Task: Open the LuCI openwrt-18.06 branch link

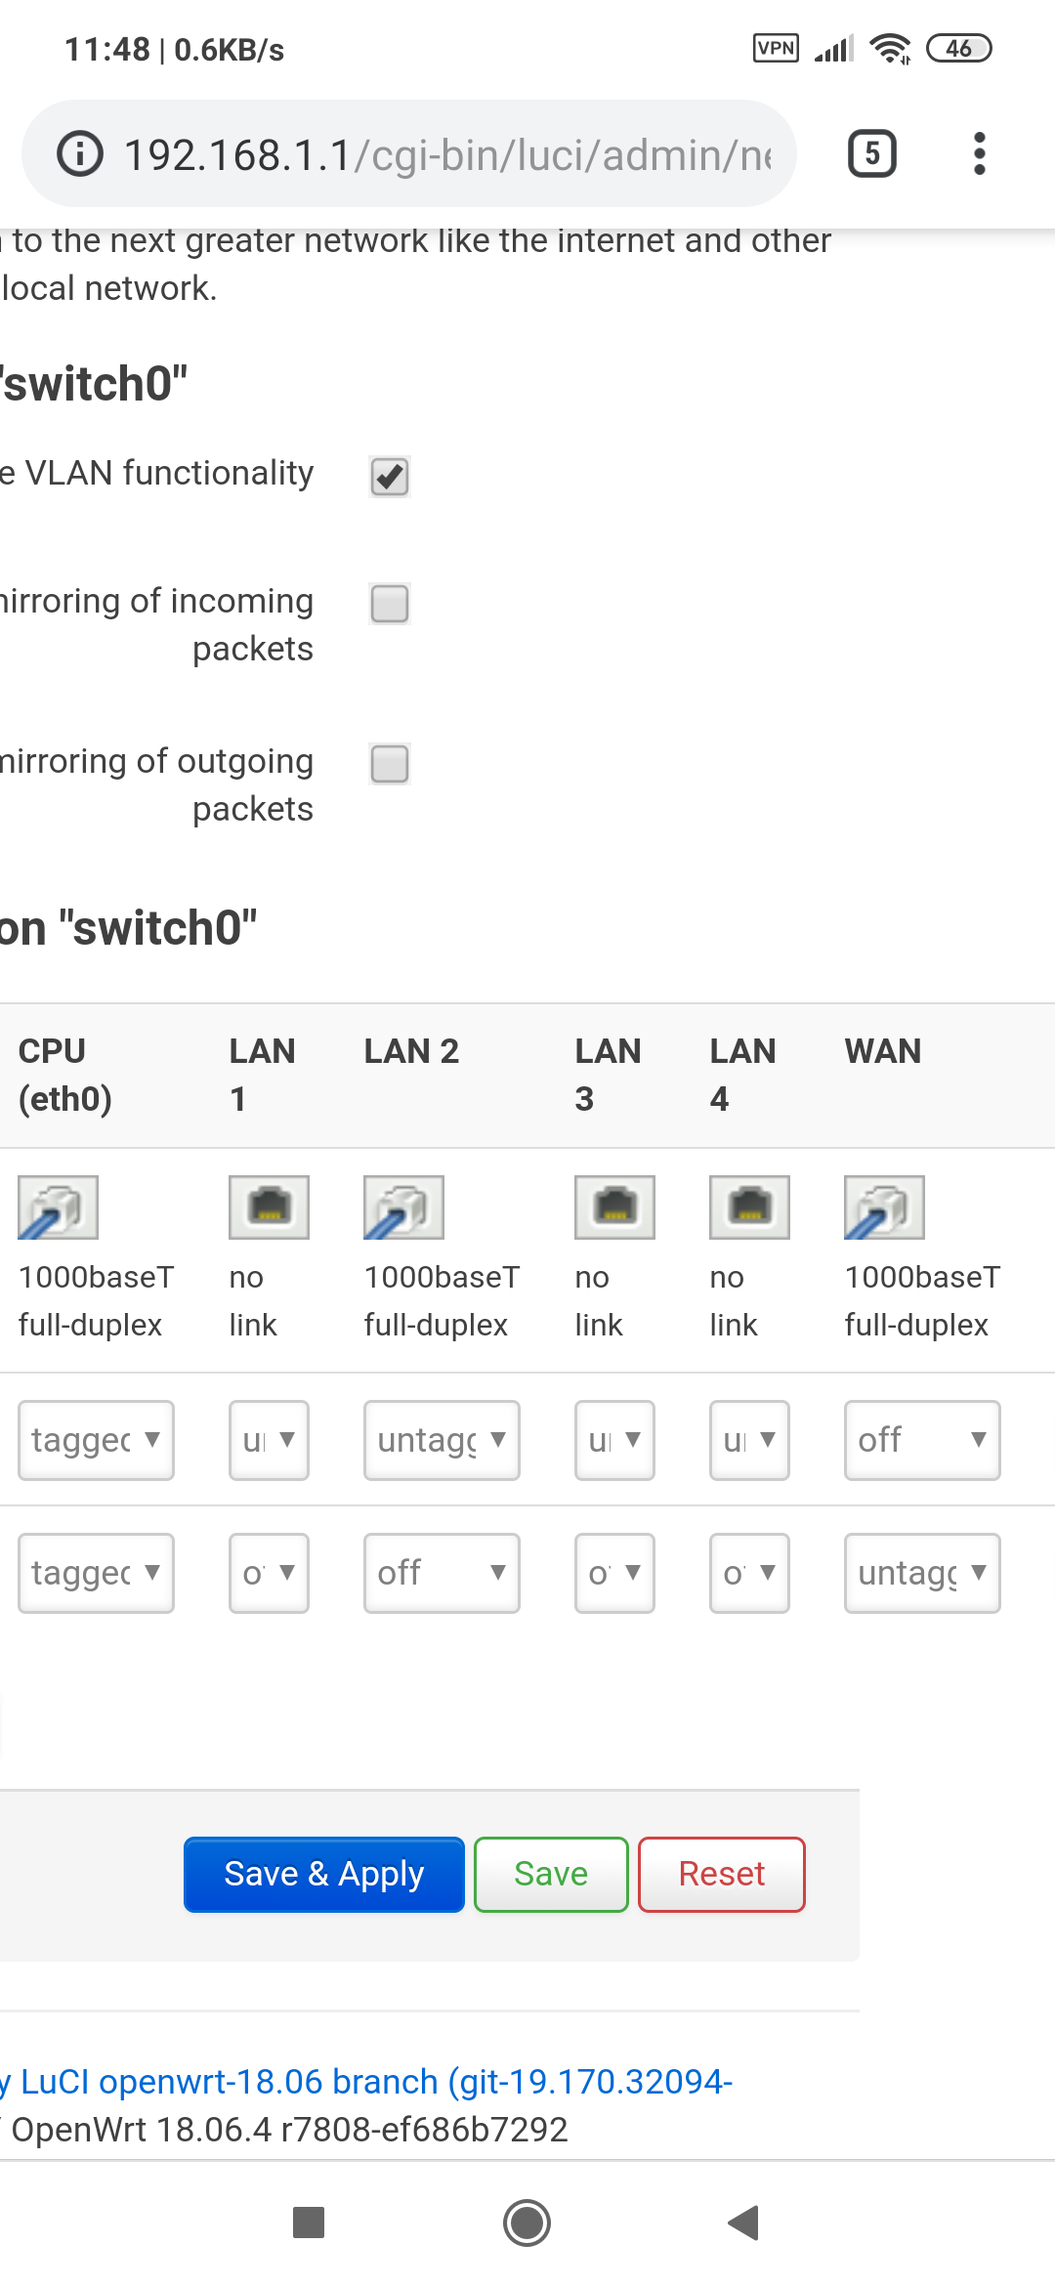Action: (x=376, y=2081)
